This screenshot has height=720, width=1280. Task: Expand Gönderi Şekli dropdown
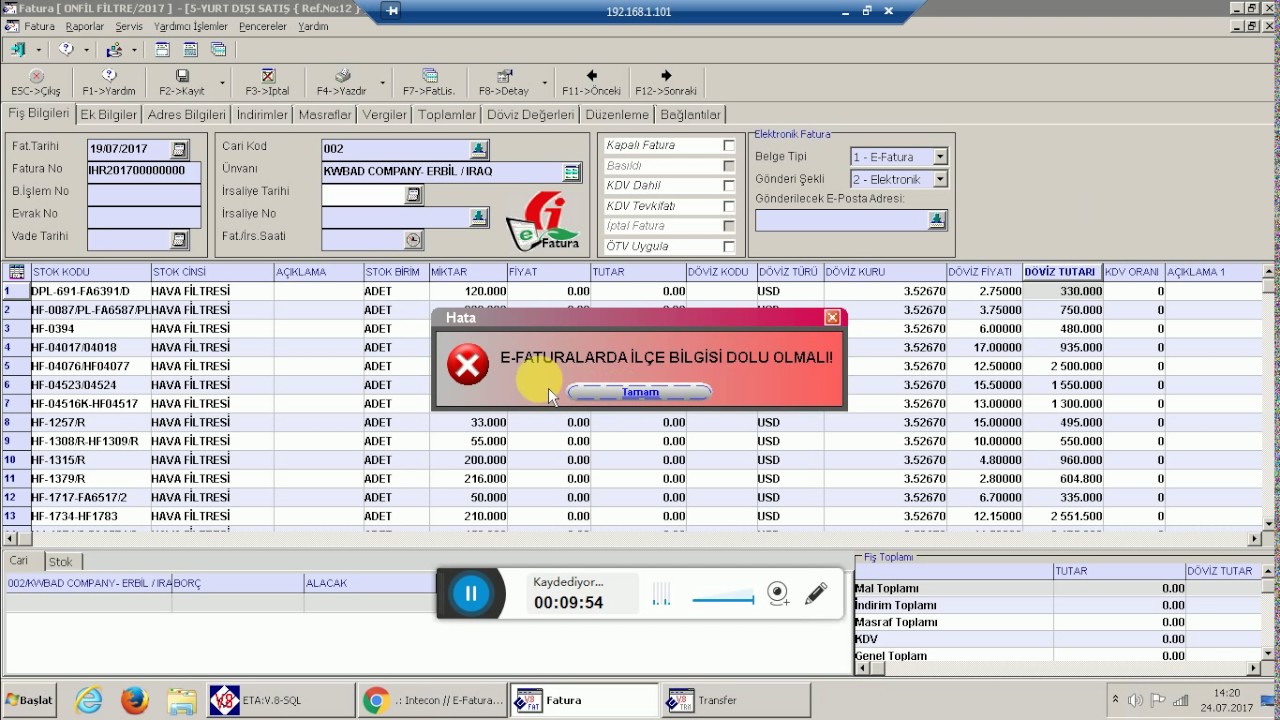940,179
